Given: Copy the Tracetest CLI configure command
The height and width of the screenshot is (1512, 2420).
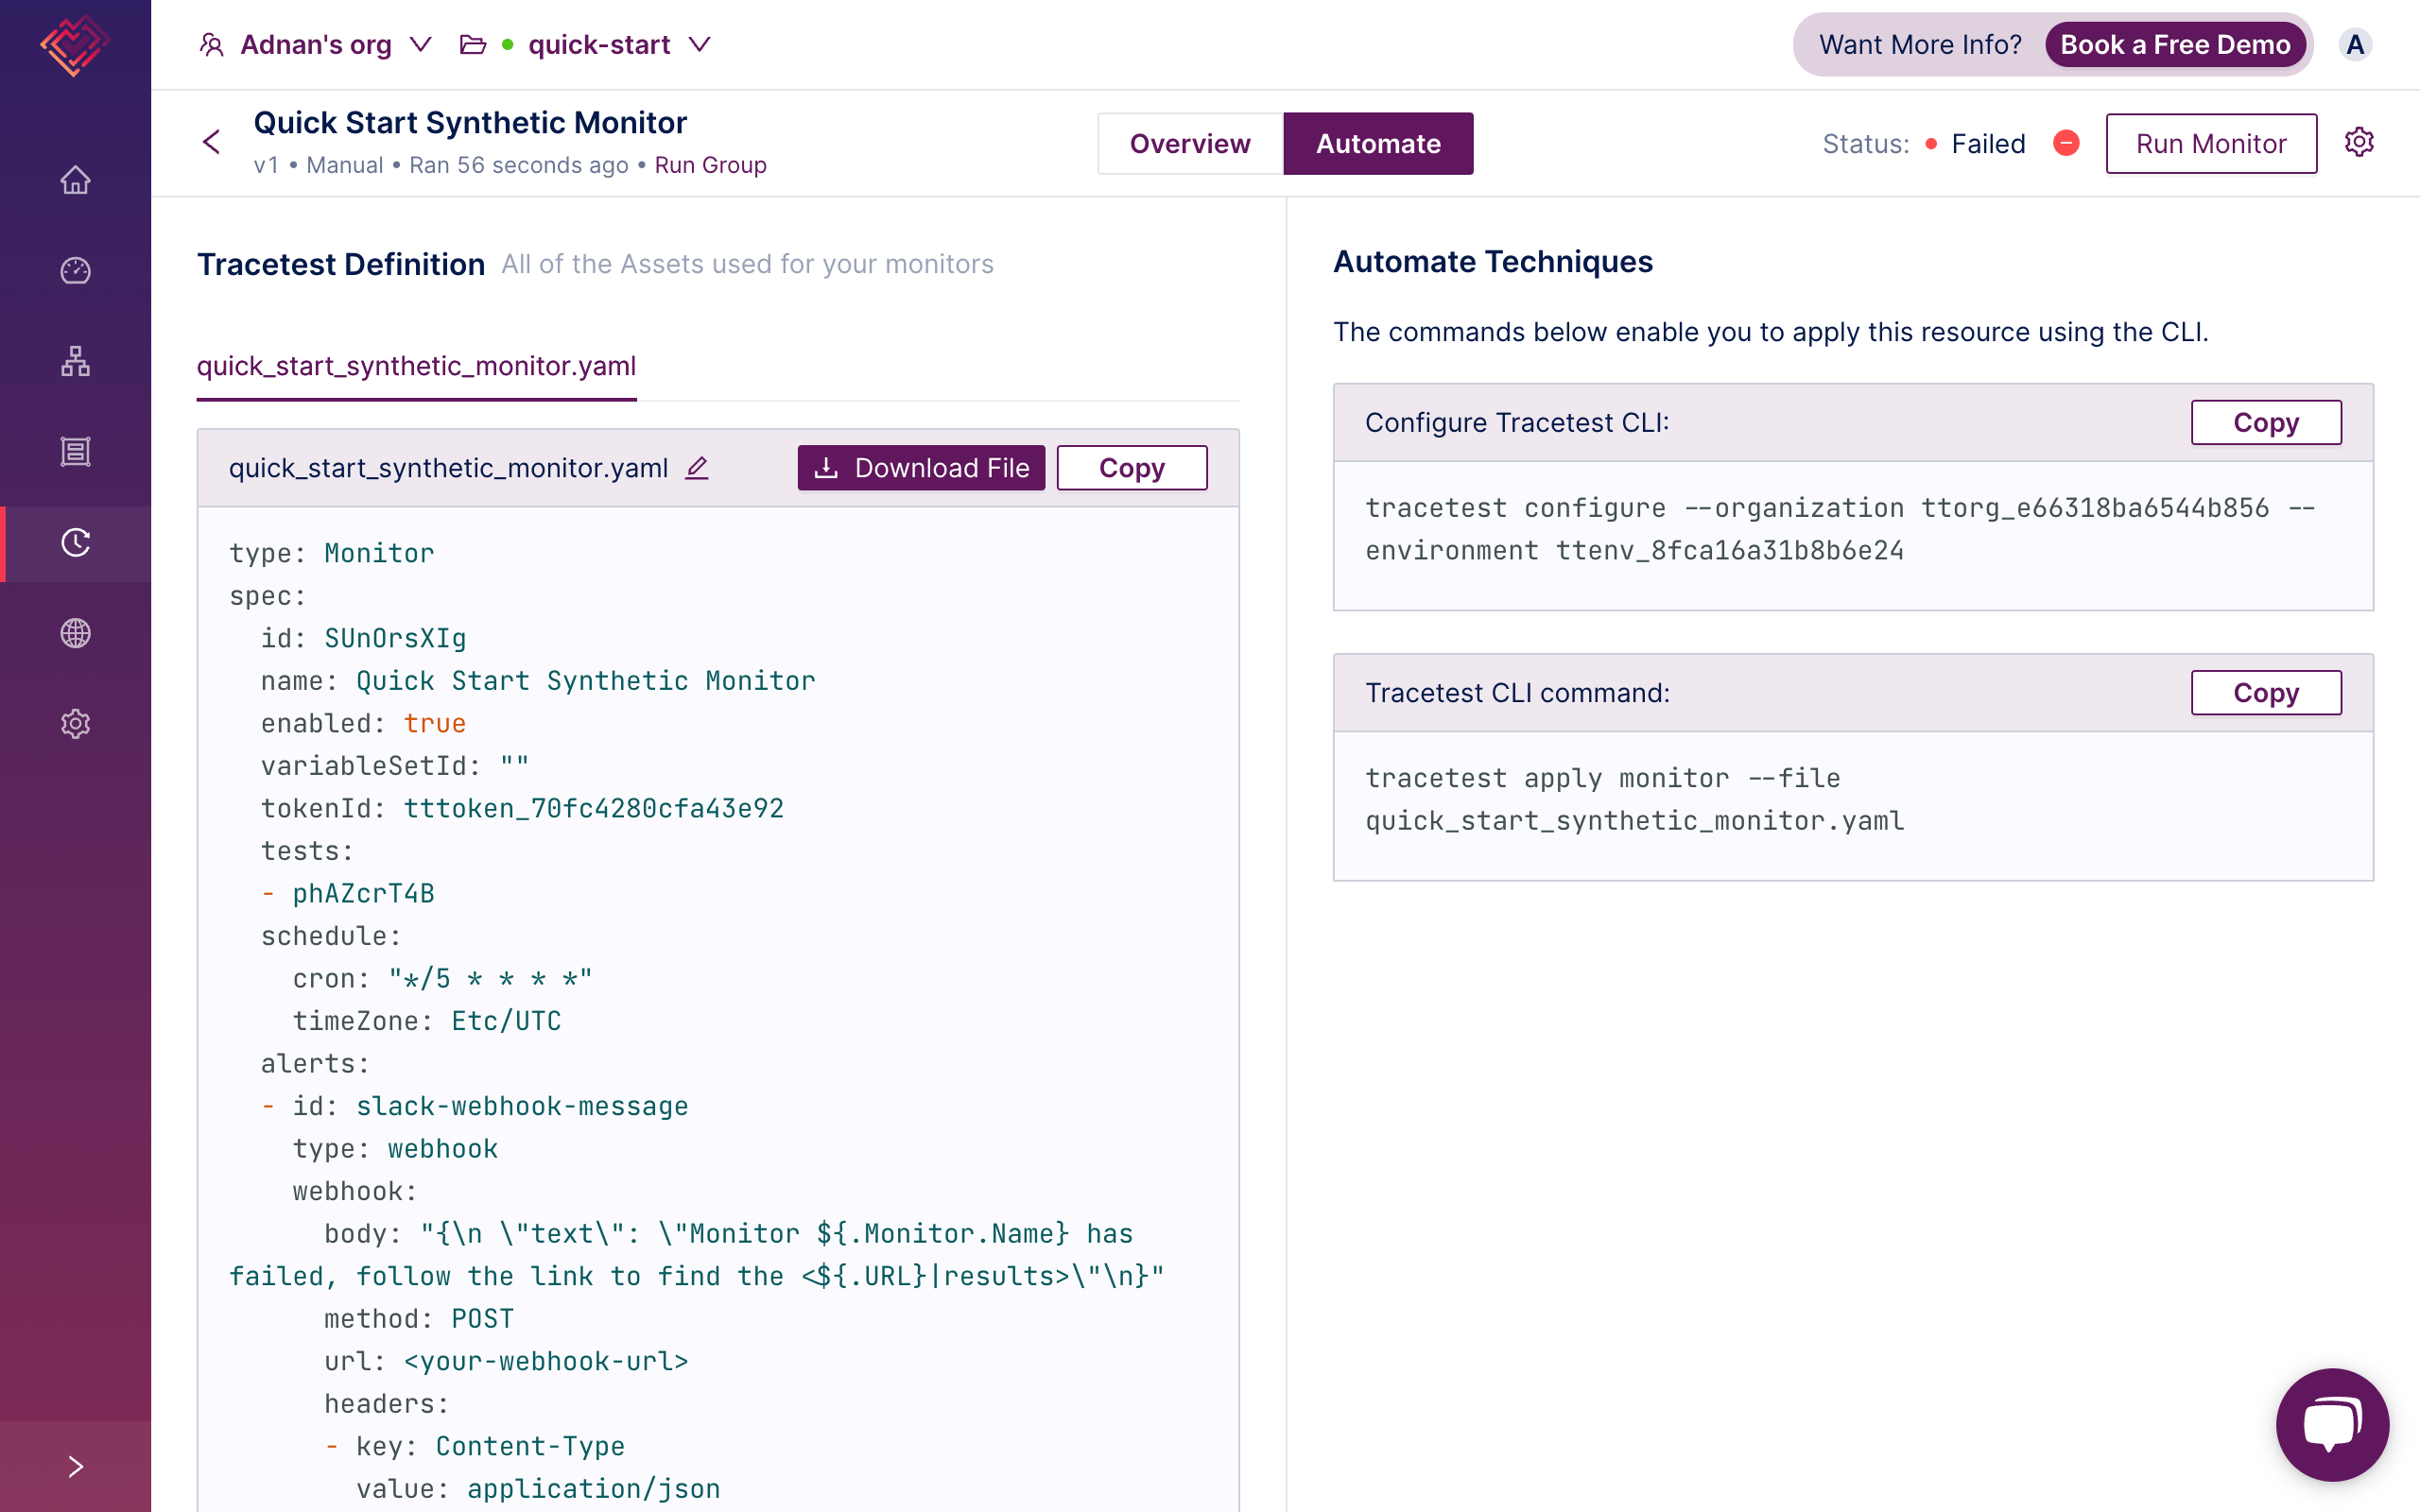Looking at the screenshot, I should click(x=2265, y=420).
